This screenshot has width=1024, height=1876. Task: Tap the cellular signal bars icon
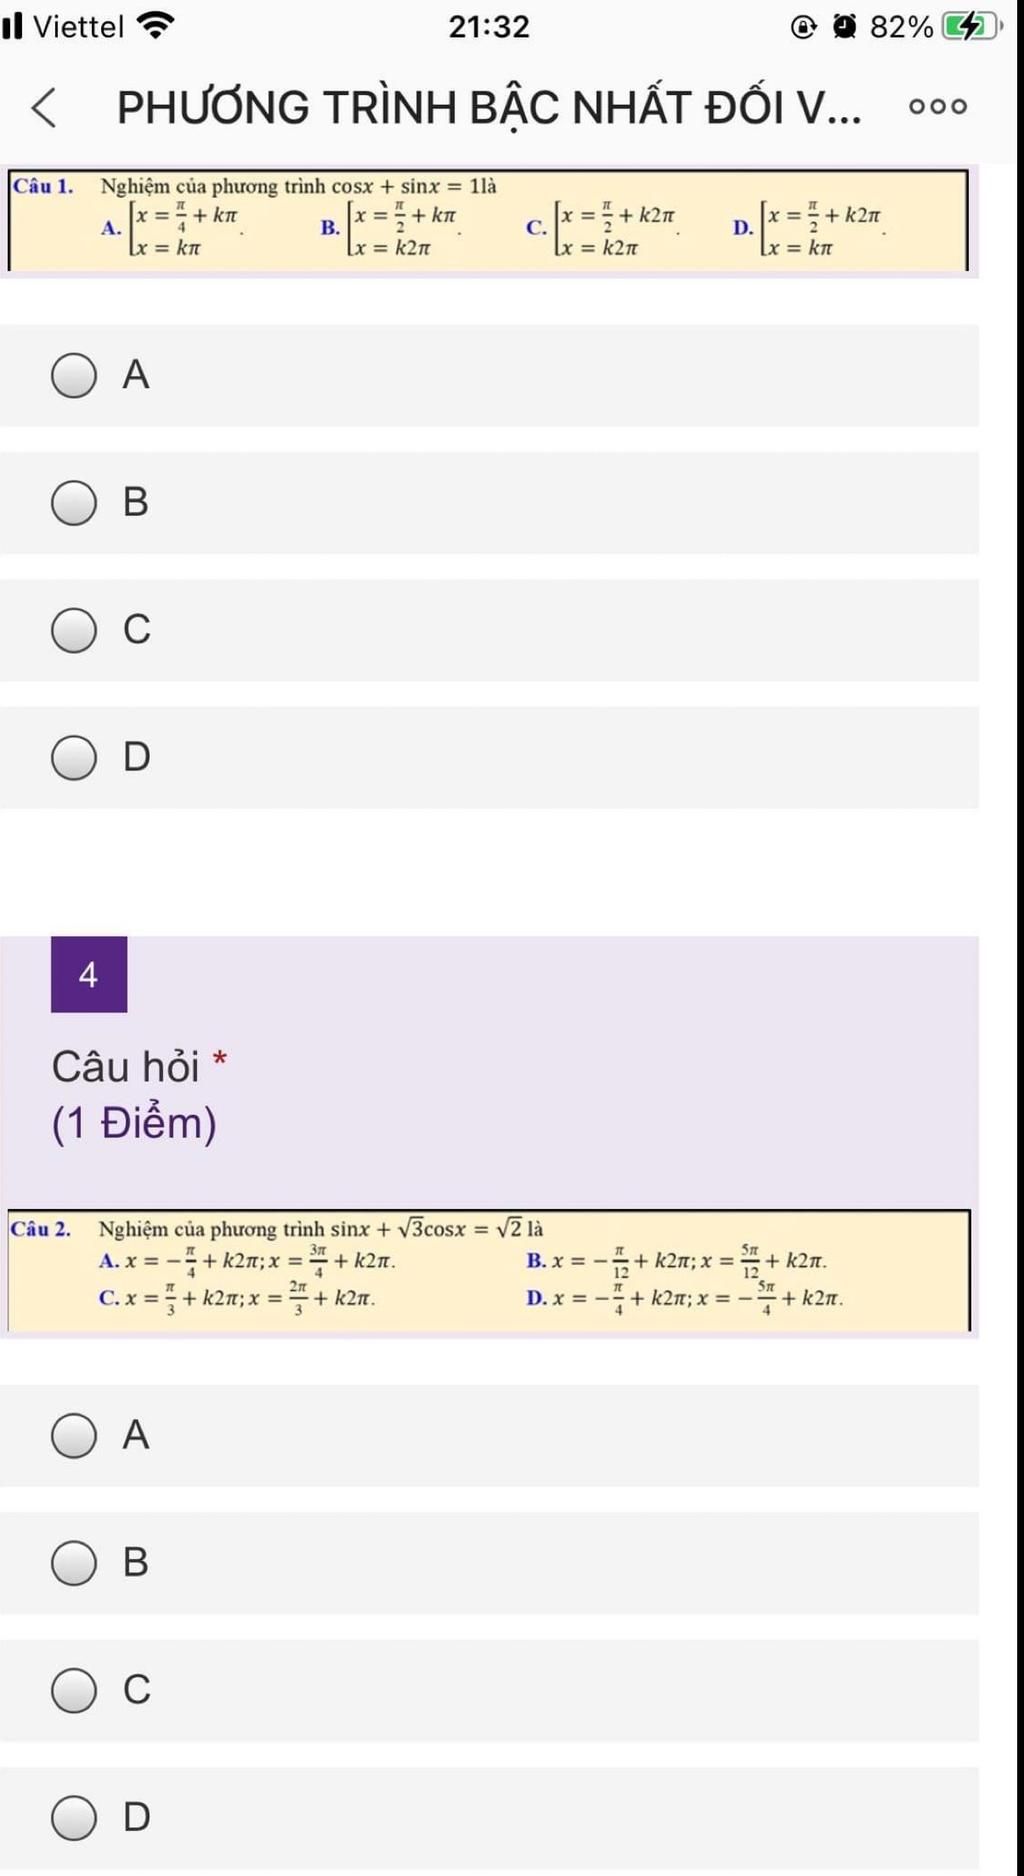[12, 26]
